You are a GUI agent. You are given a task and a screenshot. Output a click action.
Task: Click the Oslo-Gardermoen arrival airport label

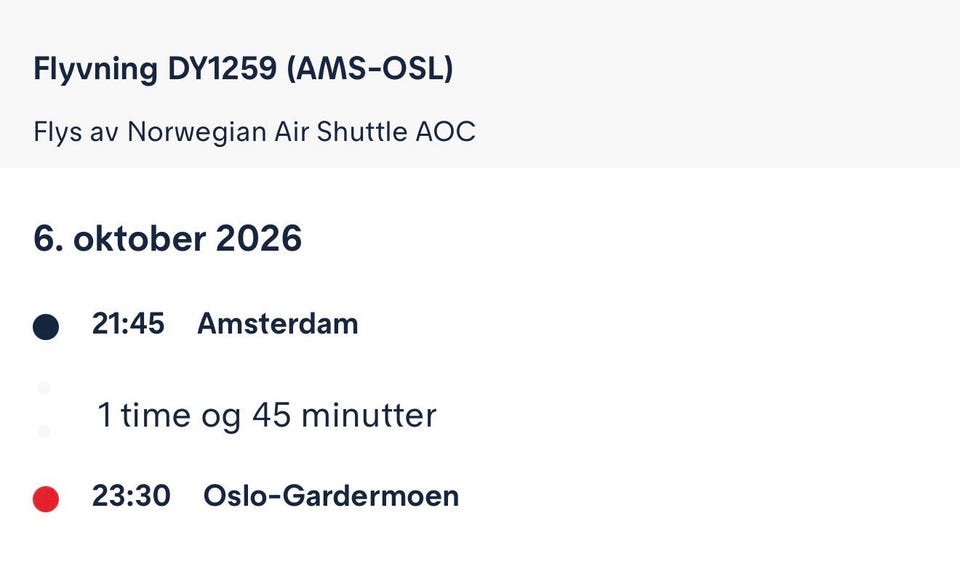(x=331, y=495)
